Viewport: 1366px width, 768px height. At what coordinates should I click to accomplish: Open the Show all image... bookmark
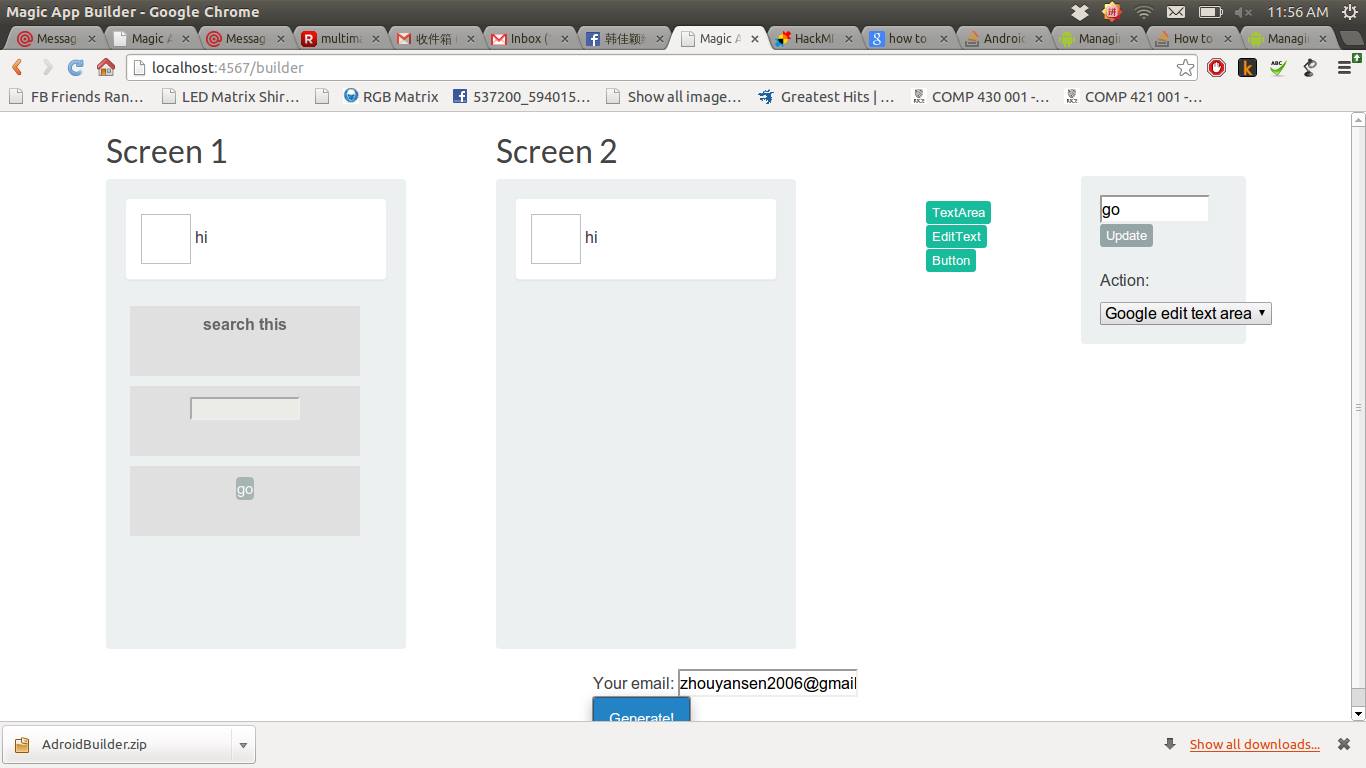(x=674, y=97)
